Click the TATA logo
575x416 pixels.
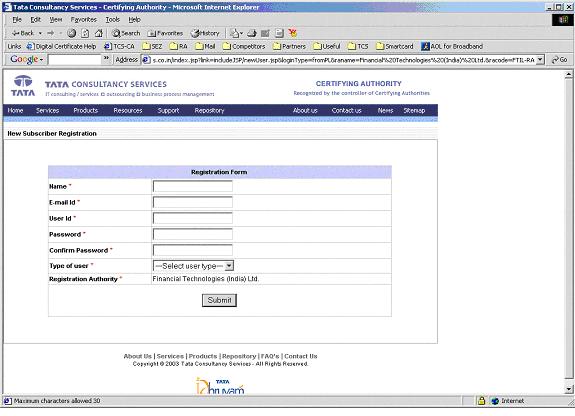(x=23, y=85)
